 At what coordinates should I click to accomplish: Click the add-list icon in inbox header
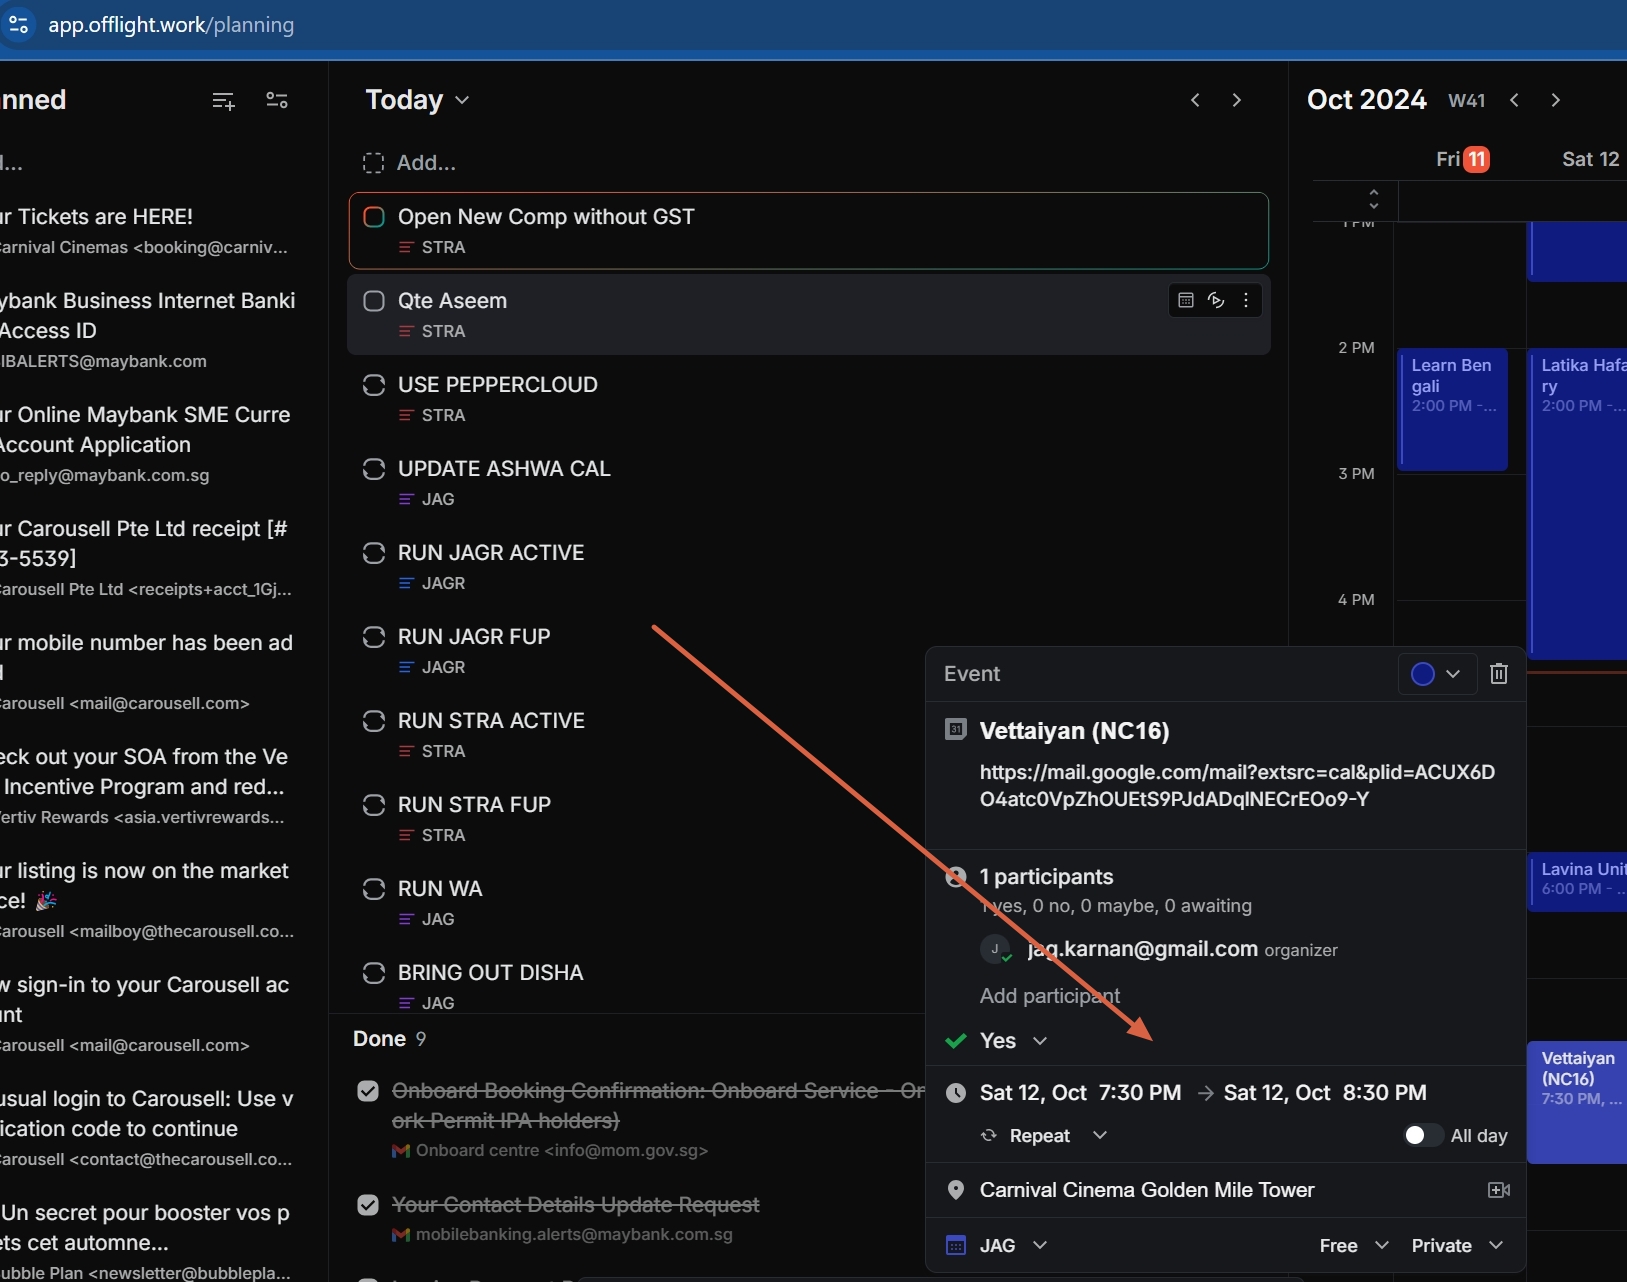pos(223,100)
